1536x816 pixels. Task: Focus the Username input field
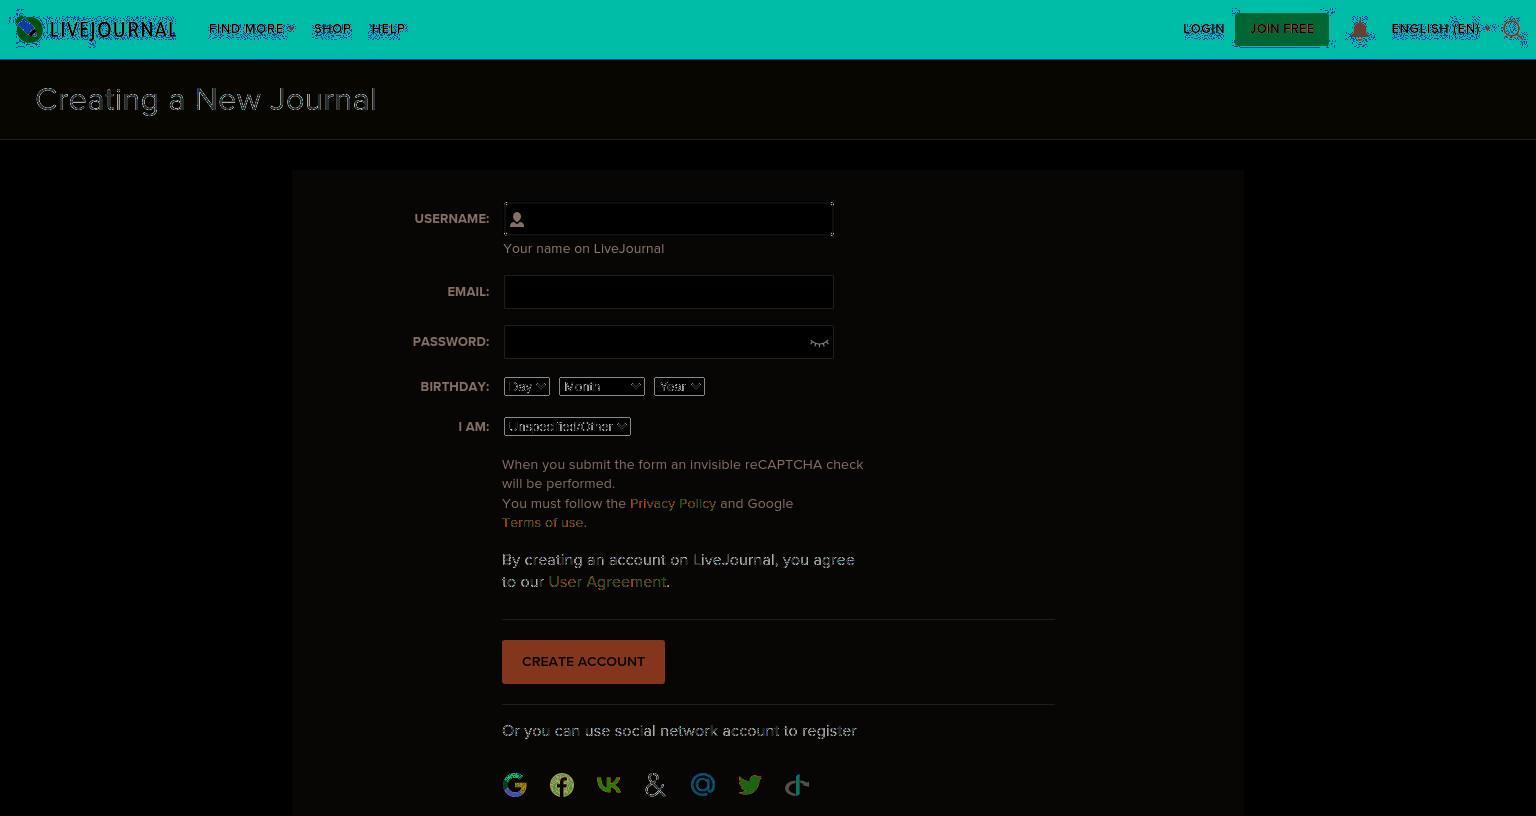tap(669, 219)
